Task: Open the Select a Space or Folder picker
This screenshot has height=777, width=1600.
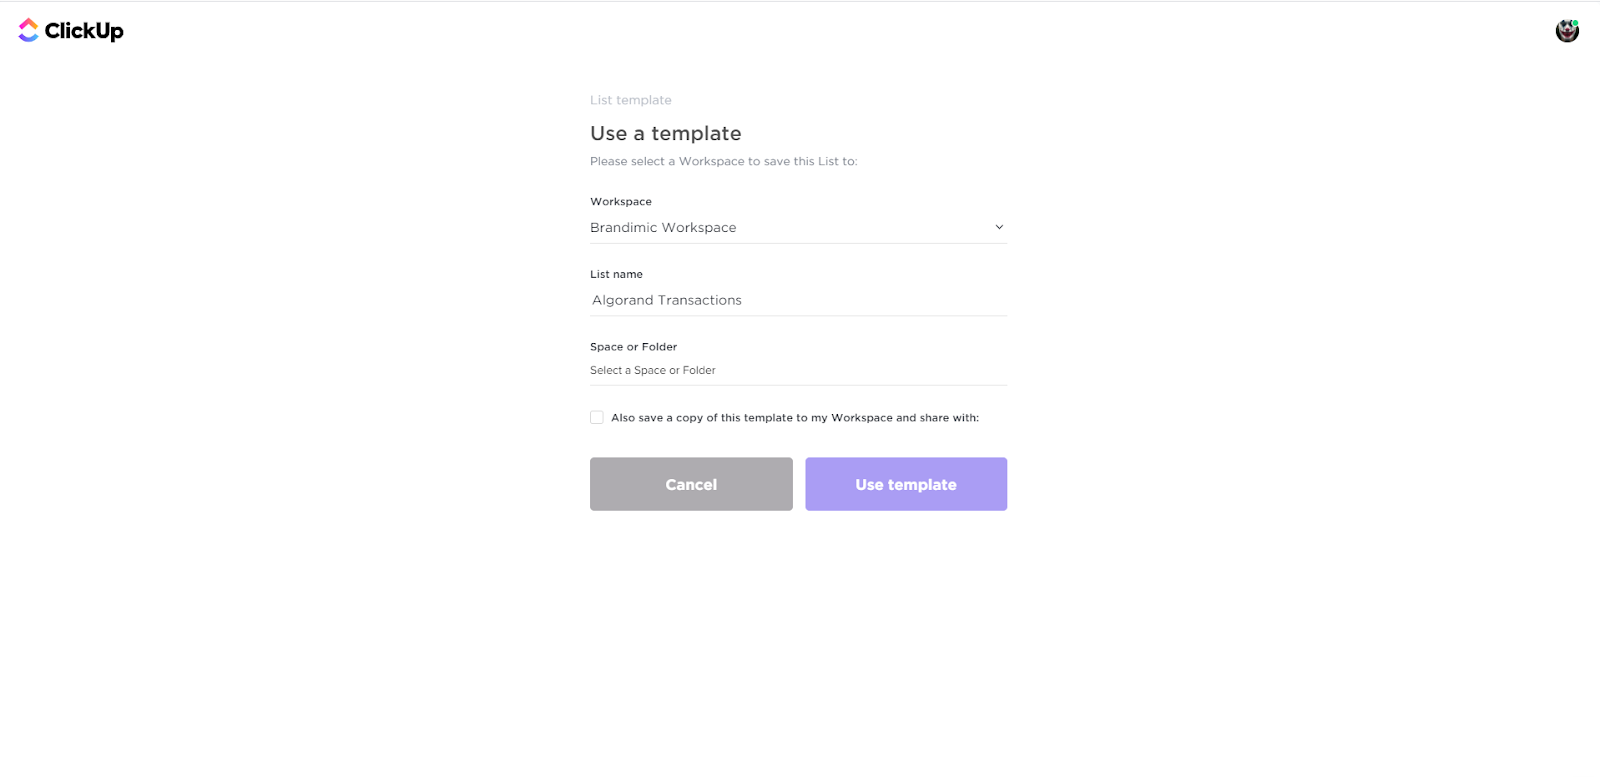Action: click(798, 370)
